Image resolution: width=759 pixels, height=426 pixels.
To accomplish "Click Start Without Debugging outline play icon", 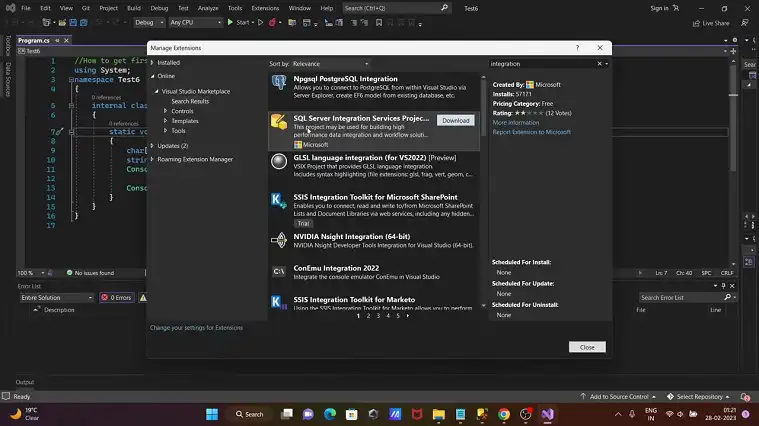I will coord(260,22).
